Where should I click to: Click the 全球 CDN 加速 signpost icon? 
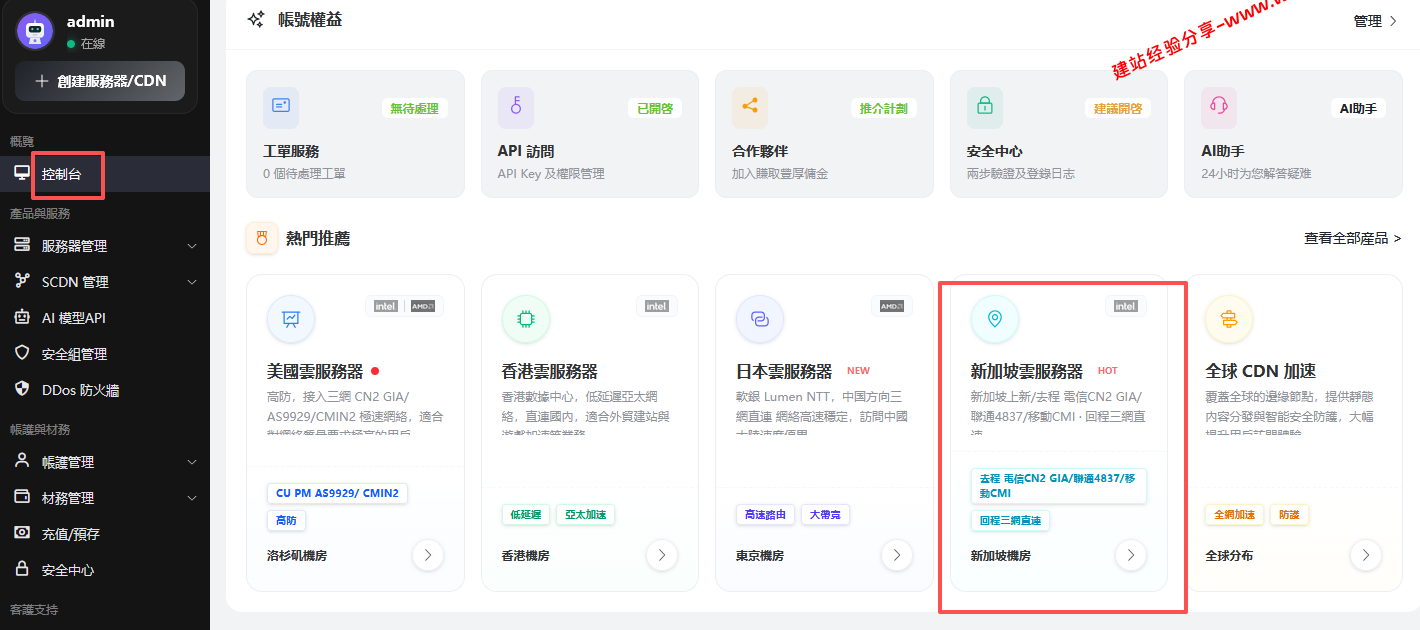(x=1229, y=319)
